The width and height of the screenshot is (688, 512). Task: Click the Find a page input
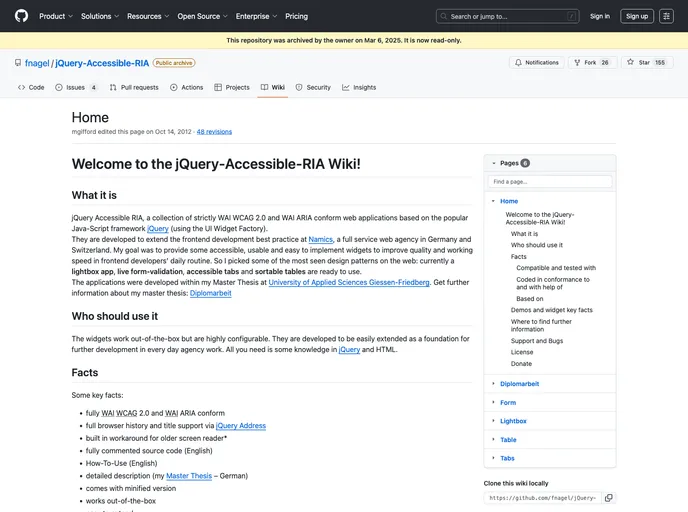point(550,182)
